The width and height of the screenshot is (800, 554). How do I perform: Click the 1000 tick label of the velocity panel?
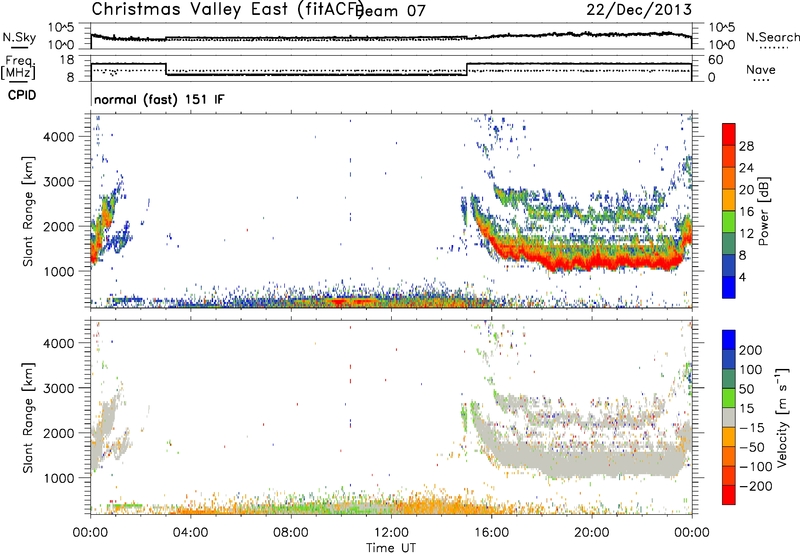pyautogui.click(x=59, y=478)
